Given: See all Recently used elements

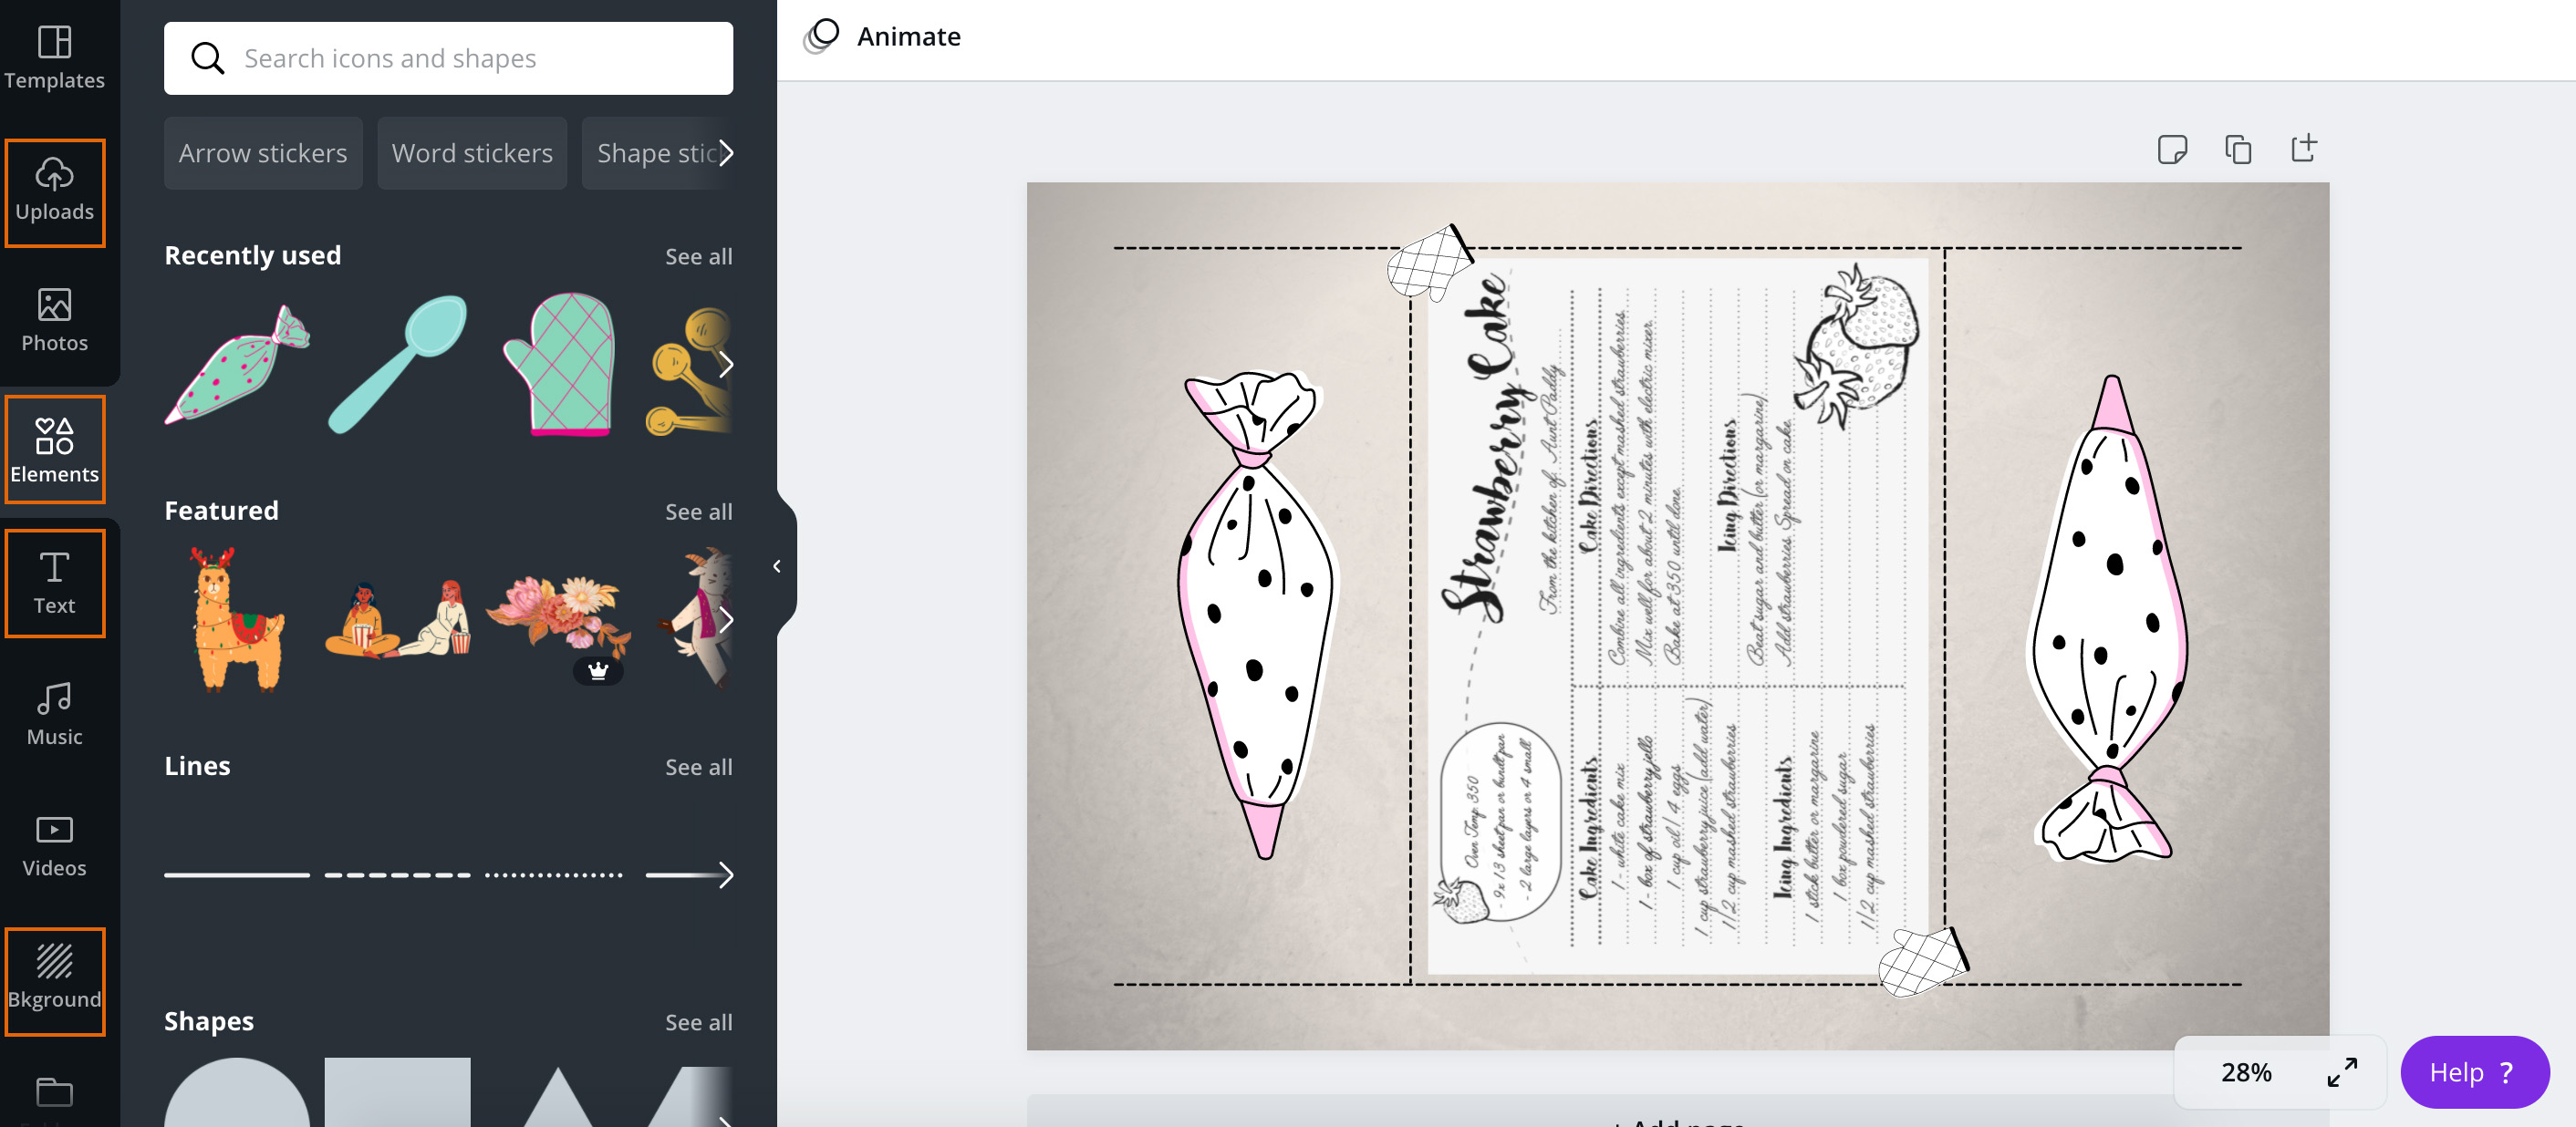Looking at the screenshot, I should (698, 256).
